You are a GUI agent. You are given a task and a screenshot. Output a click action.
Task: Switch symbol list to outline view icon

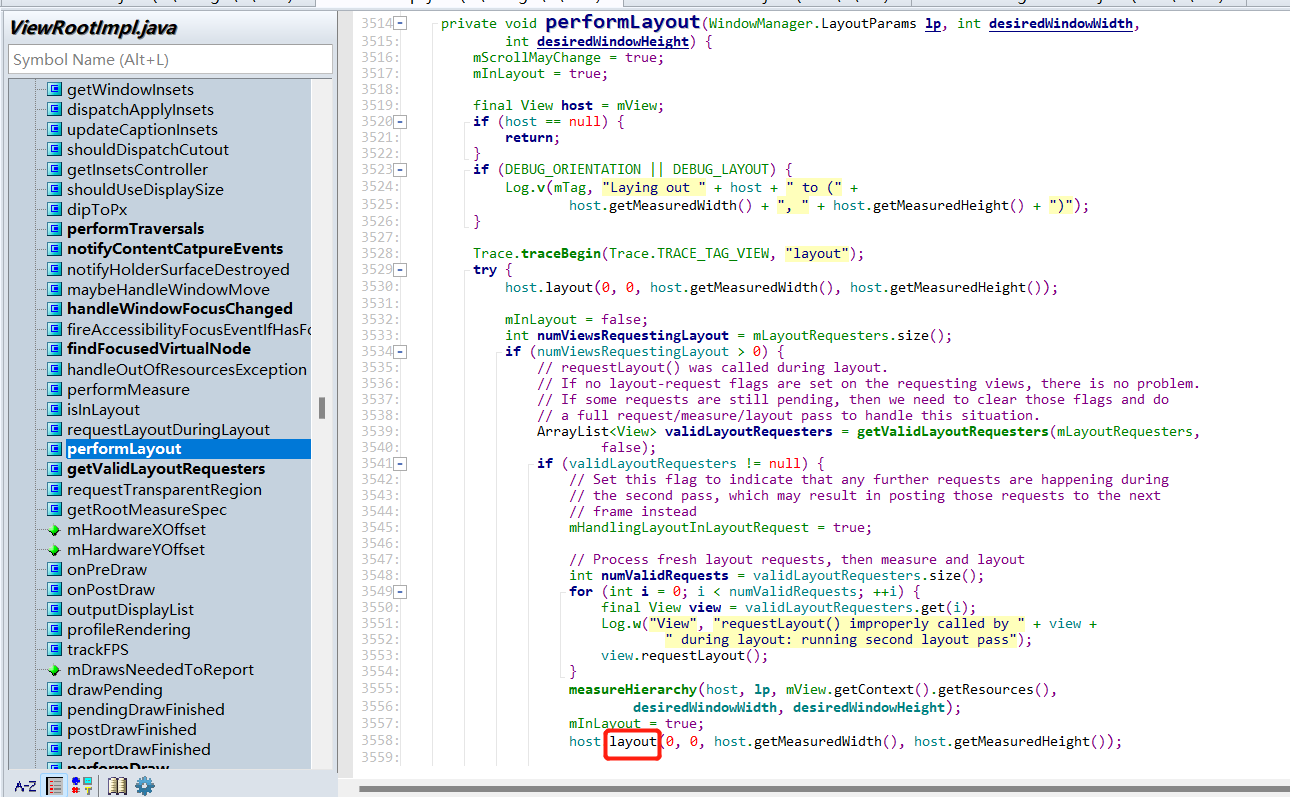pos(56,786)
